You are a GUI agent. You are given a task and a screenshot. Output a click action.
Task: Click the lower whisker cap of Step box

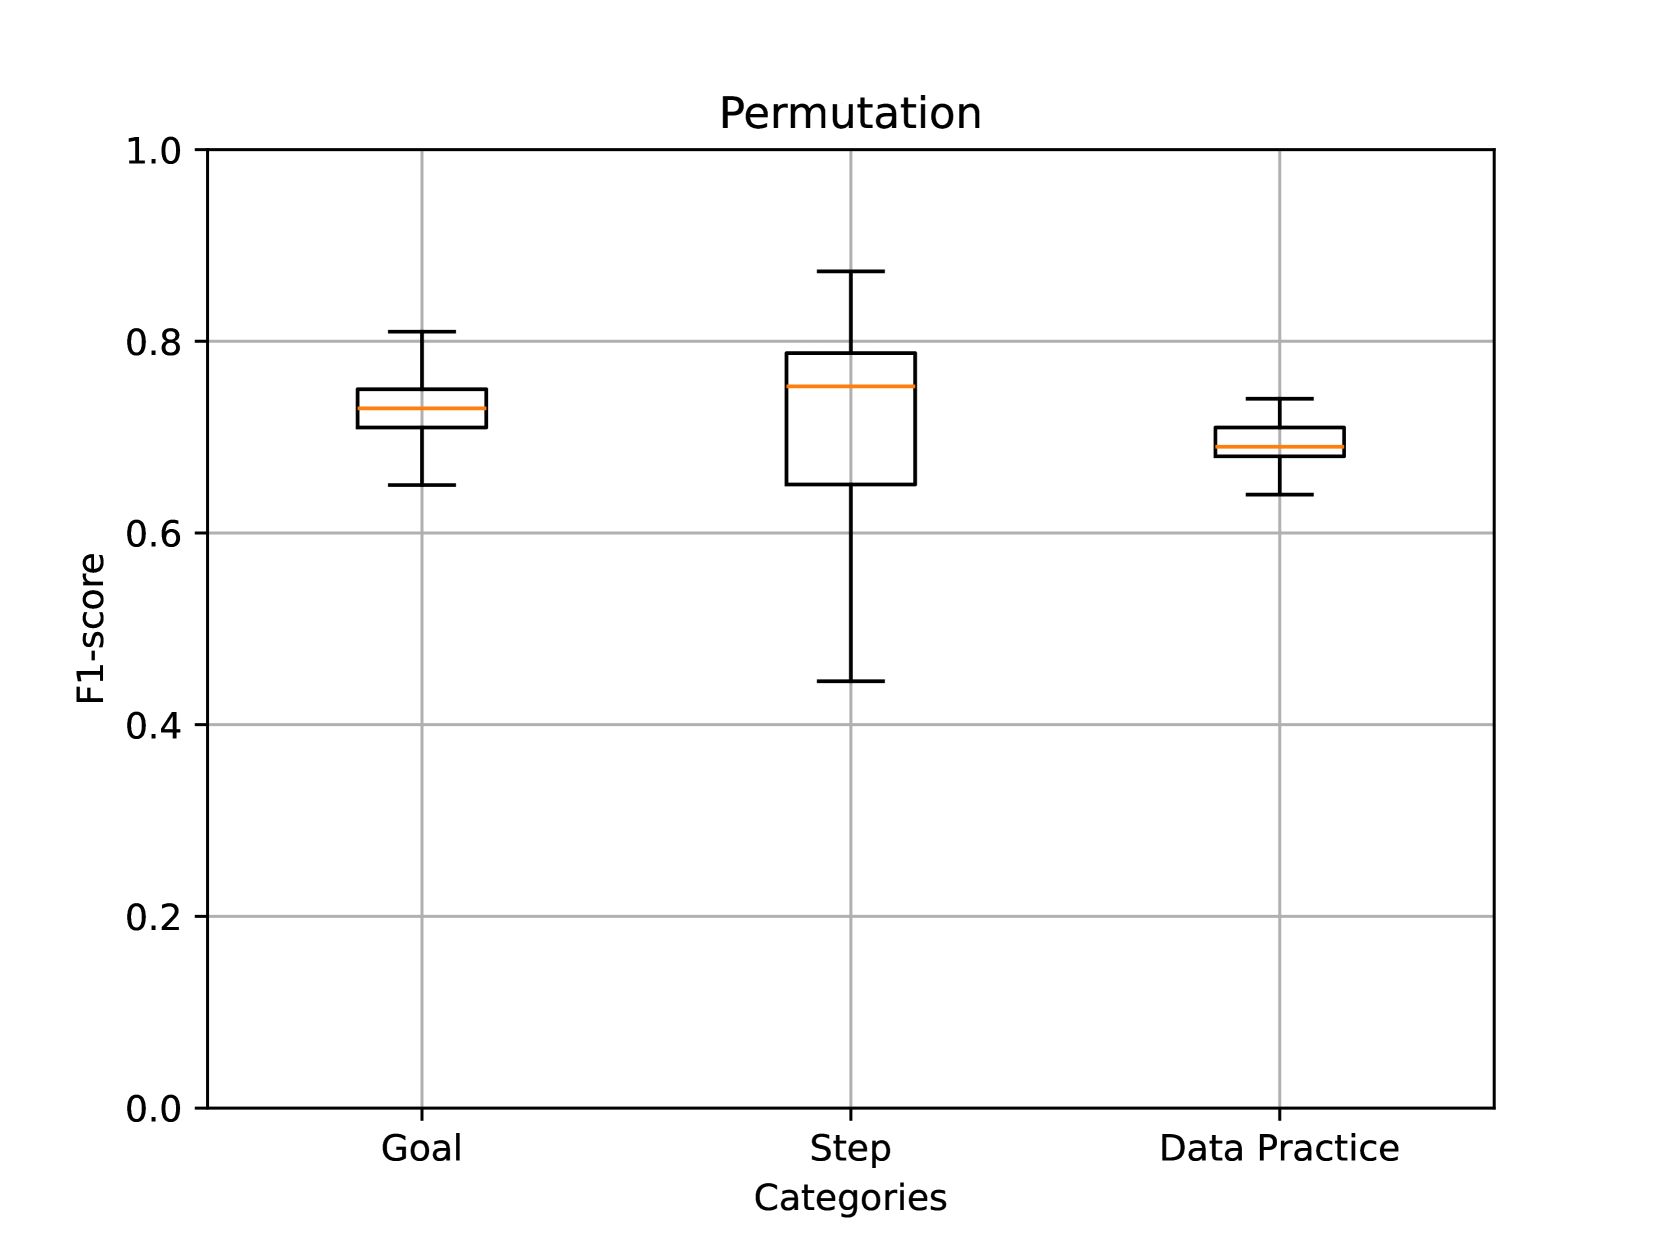pyautogui.click(x=850, y=681)
